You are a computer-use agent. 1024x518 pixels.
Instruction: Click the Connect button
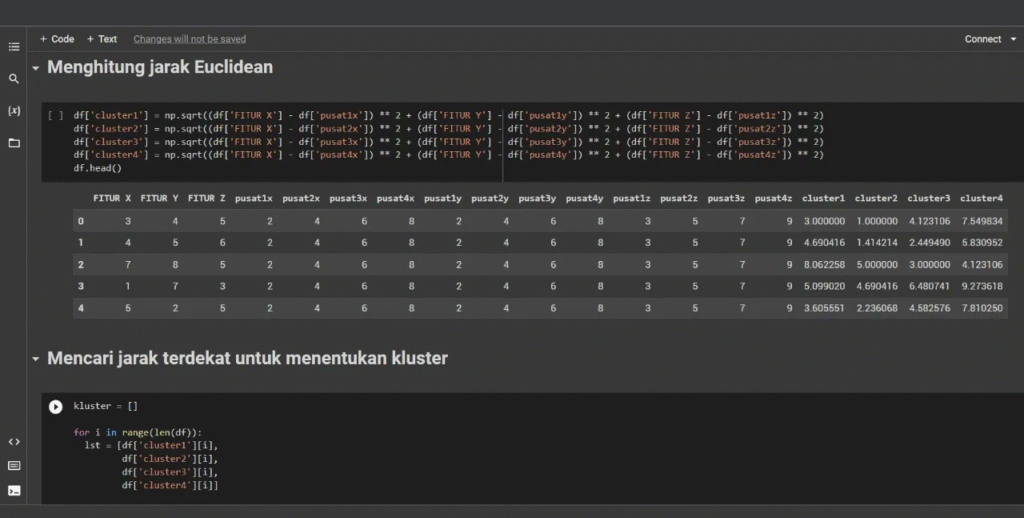click(982, 39)
